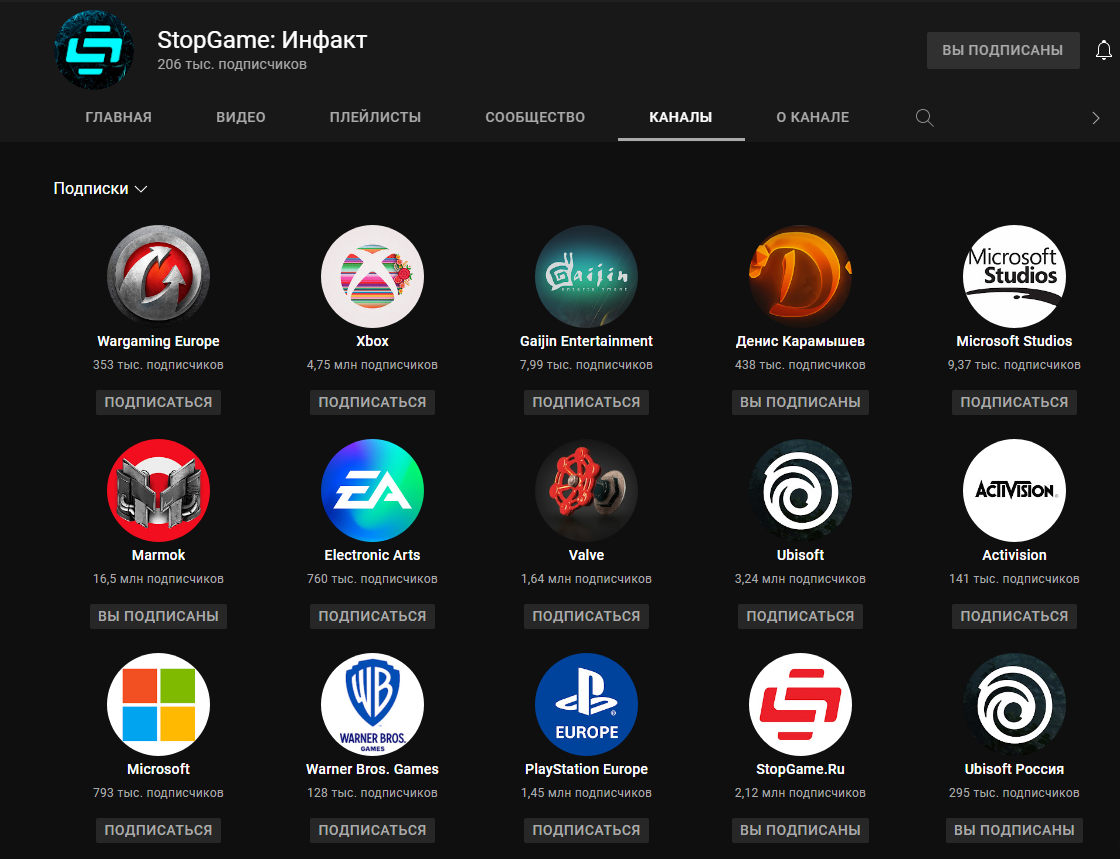
Task: Open the Microsoft logo avatar
Action: 158,705
